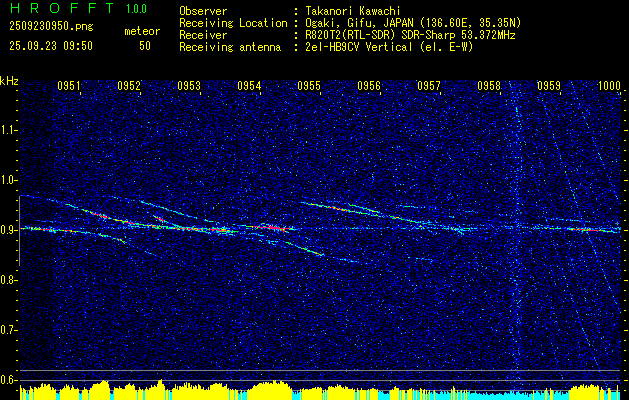629x400 pixels.
Task: Select the 0953 time label
Action: [x=189, y=86]
